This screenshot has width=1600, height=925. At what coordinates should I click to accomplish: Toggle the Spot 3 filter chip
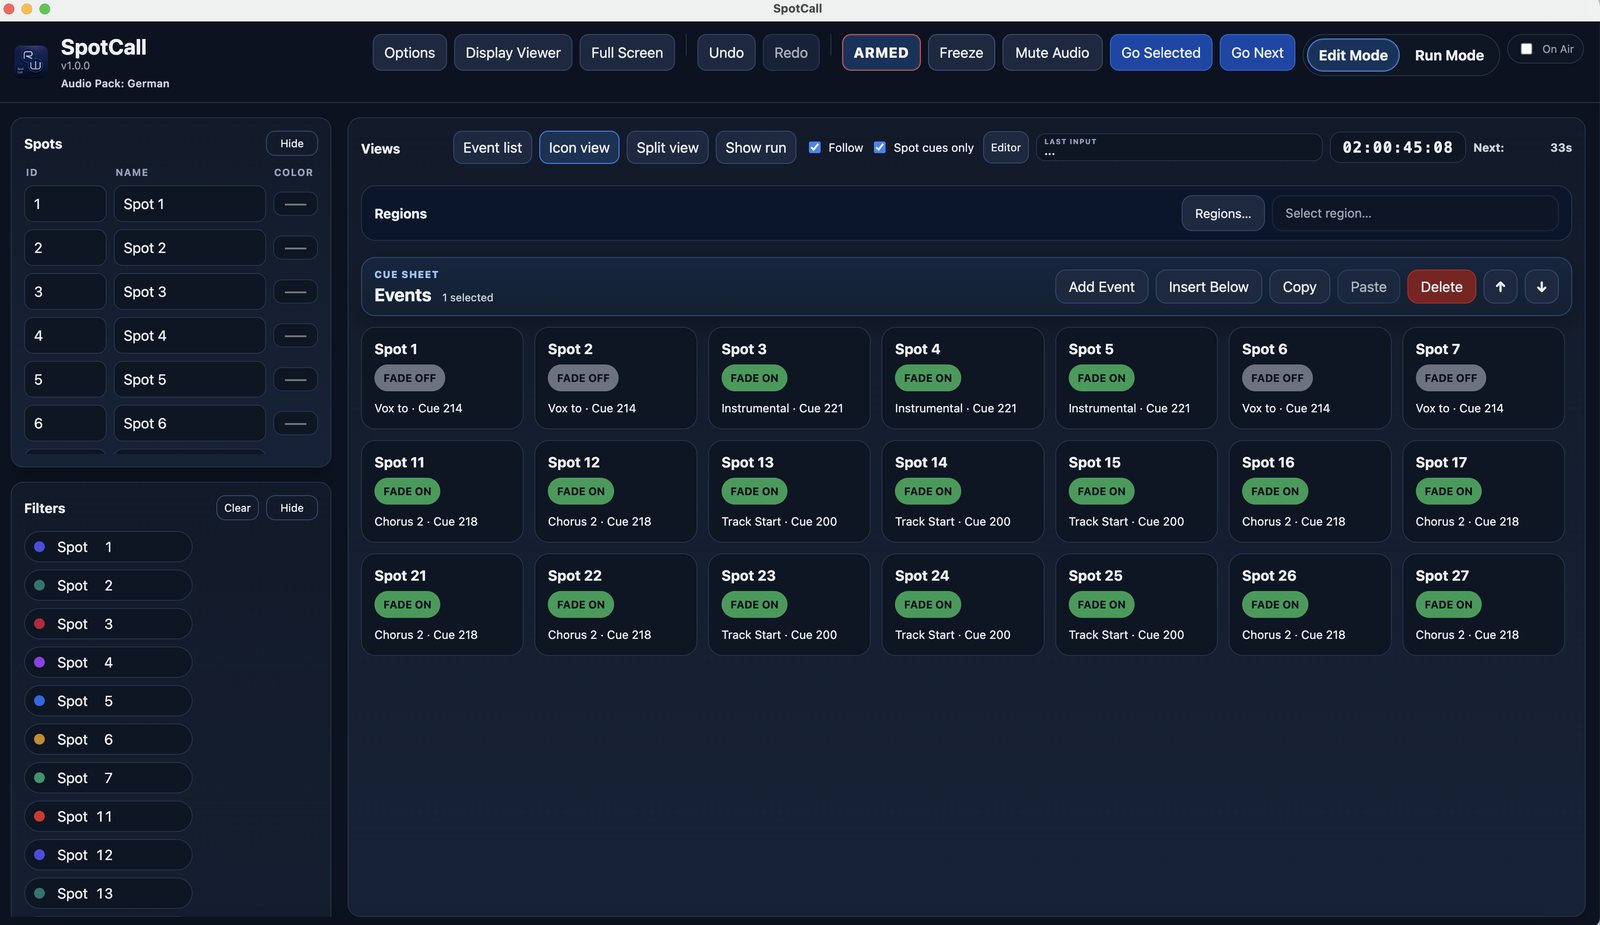108,624
